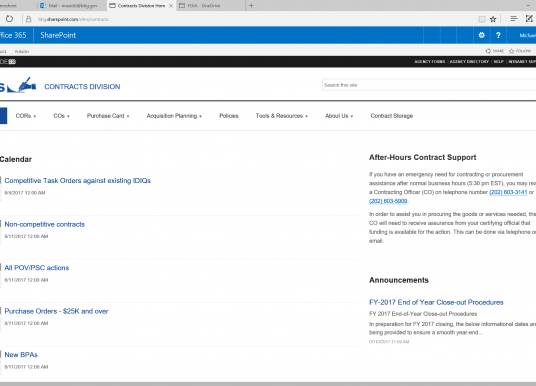Screen dimensions: 536x386
Task: Open the user account name menu
Action: coord(527,35)
